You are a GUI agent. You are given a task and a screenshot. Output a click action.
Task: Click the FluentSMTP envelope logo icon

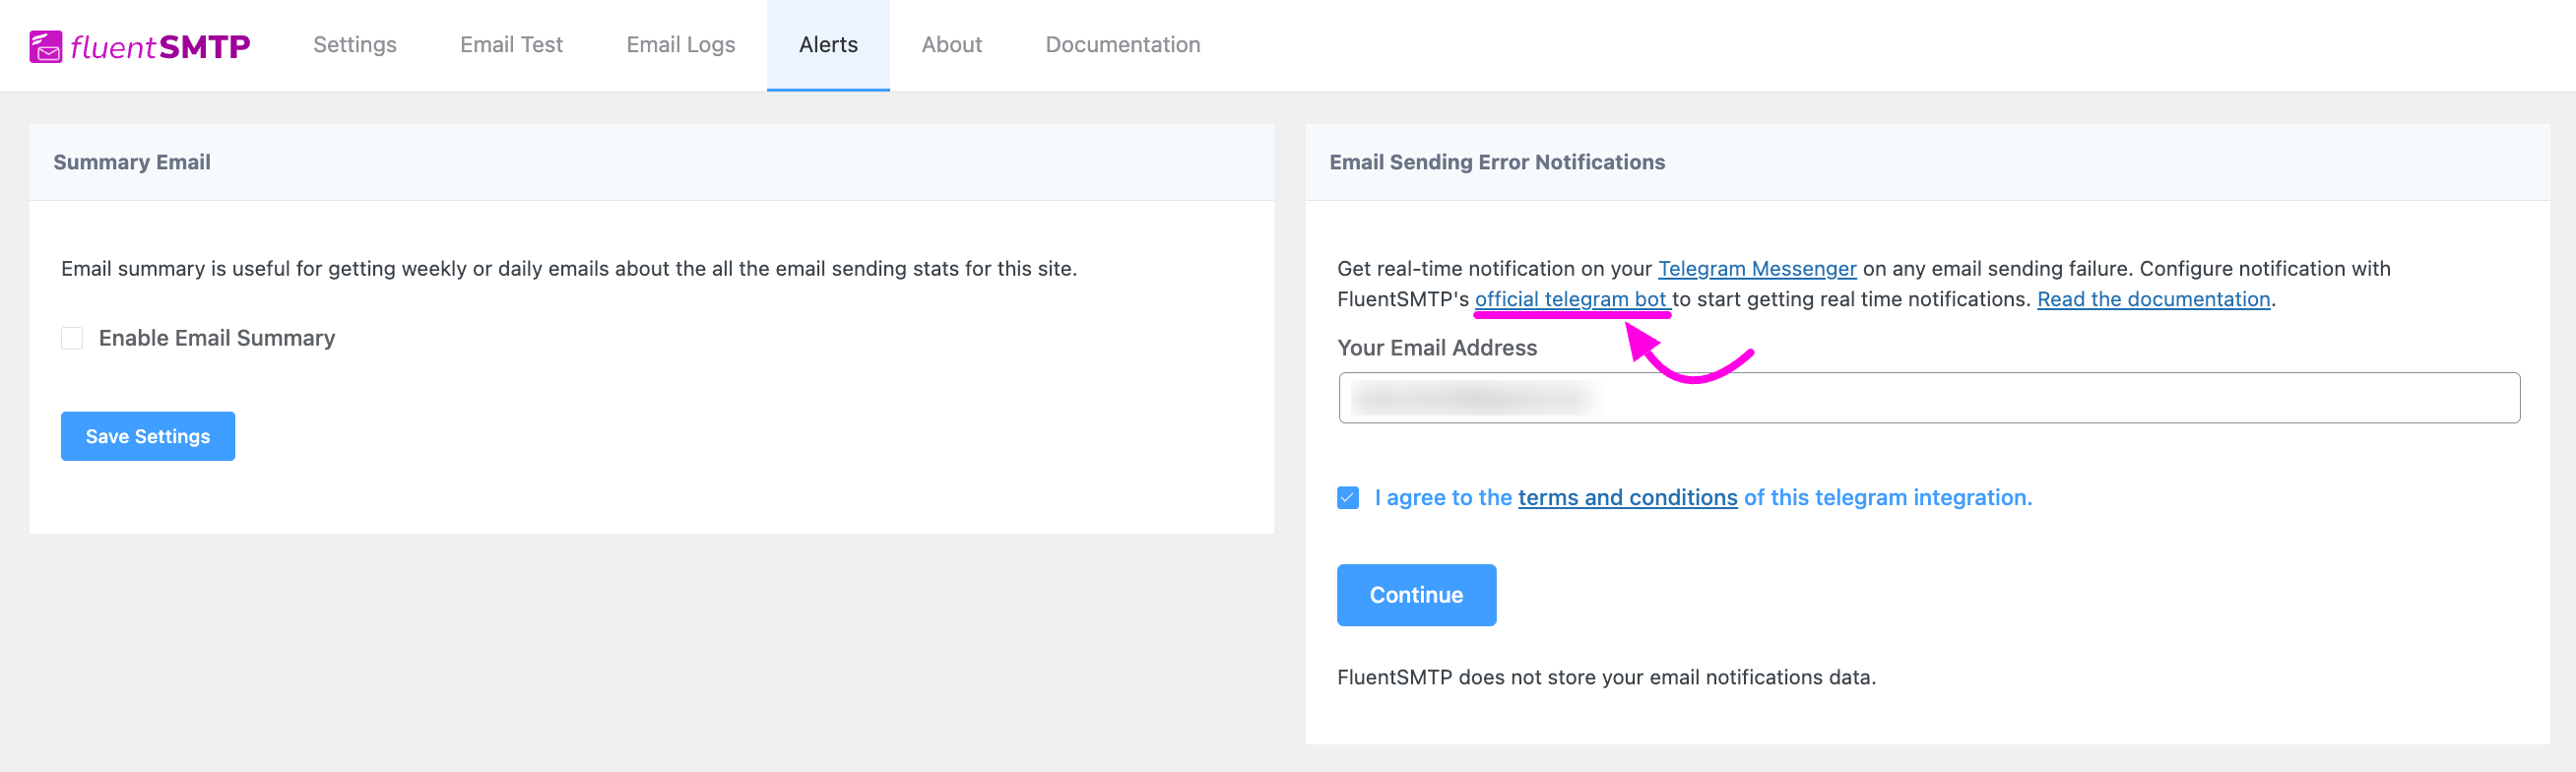46,46
